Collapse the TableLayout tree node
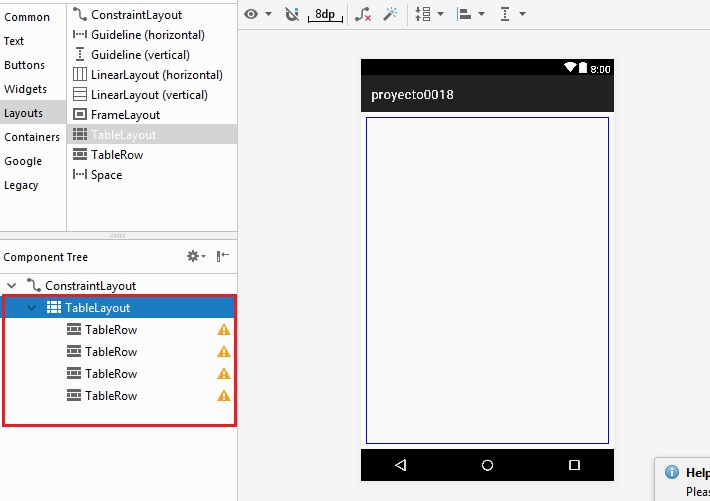The height and width of the screenshot is (501, 710). coord(32,308)
